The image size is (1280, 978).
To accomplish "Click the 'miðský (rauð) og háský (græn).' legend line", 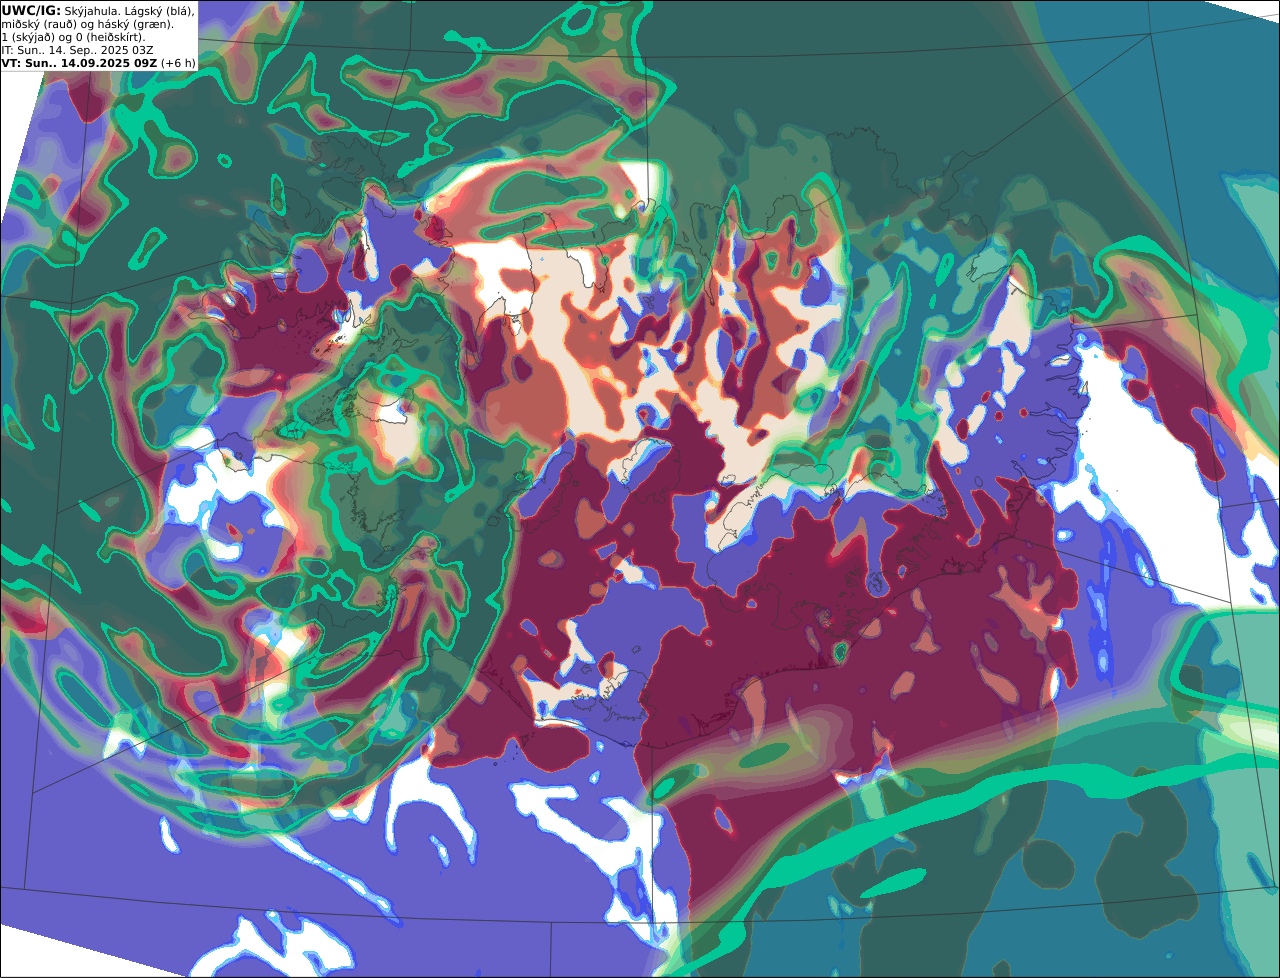I will tap(87, 23).
